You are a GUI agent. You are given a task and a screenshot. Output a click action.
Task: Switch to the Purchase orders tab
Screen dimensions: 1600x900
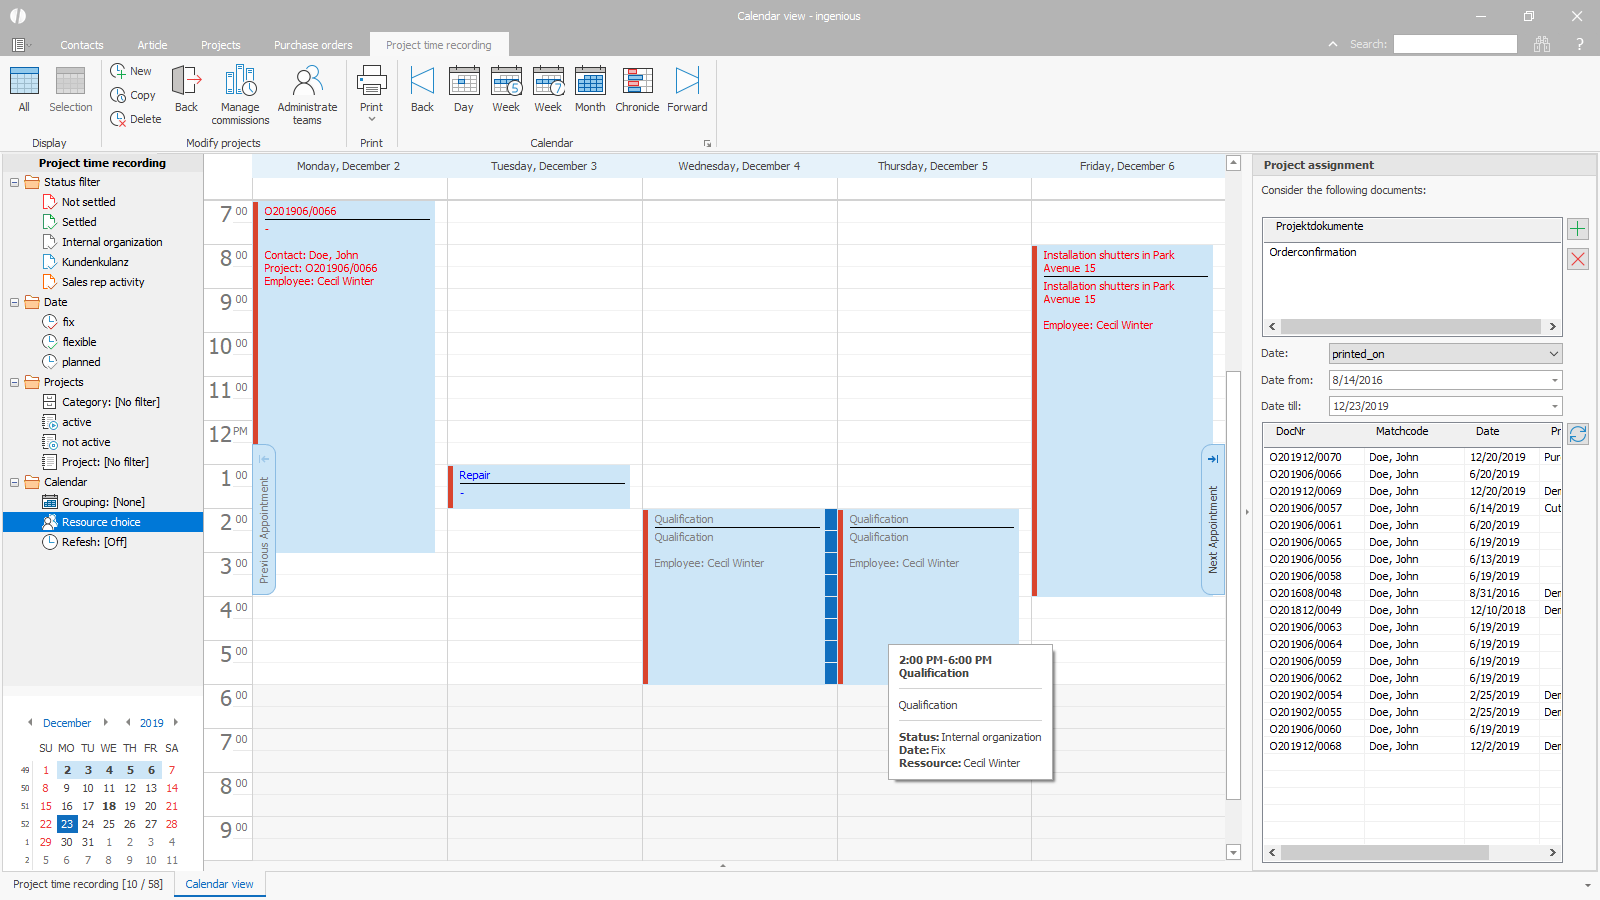click(x=313, y=45)
